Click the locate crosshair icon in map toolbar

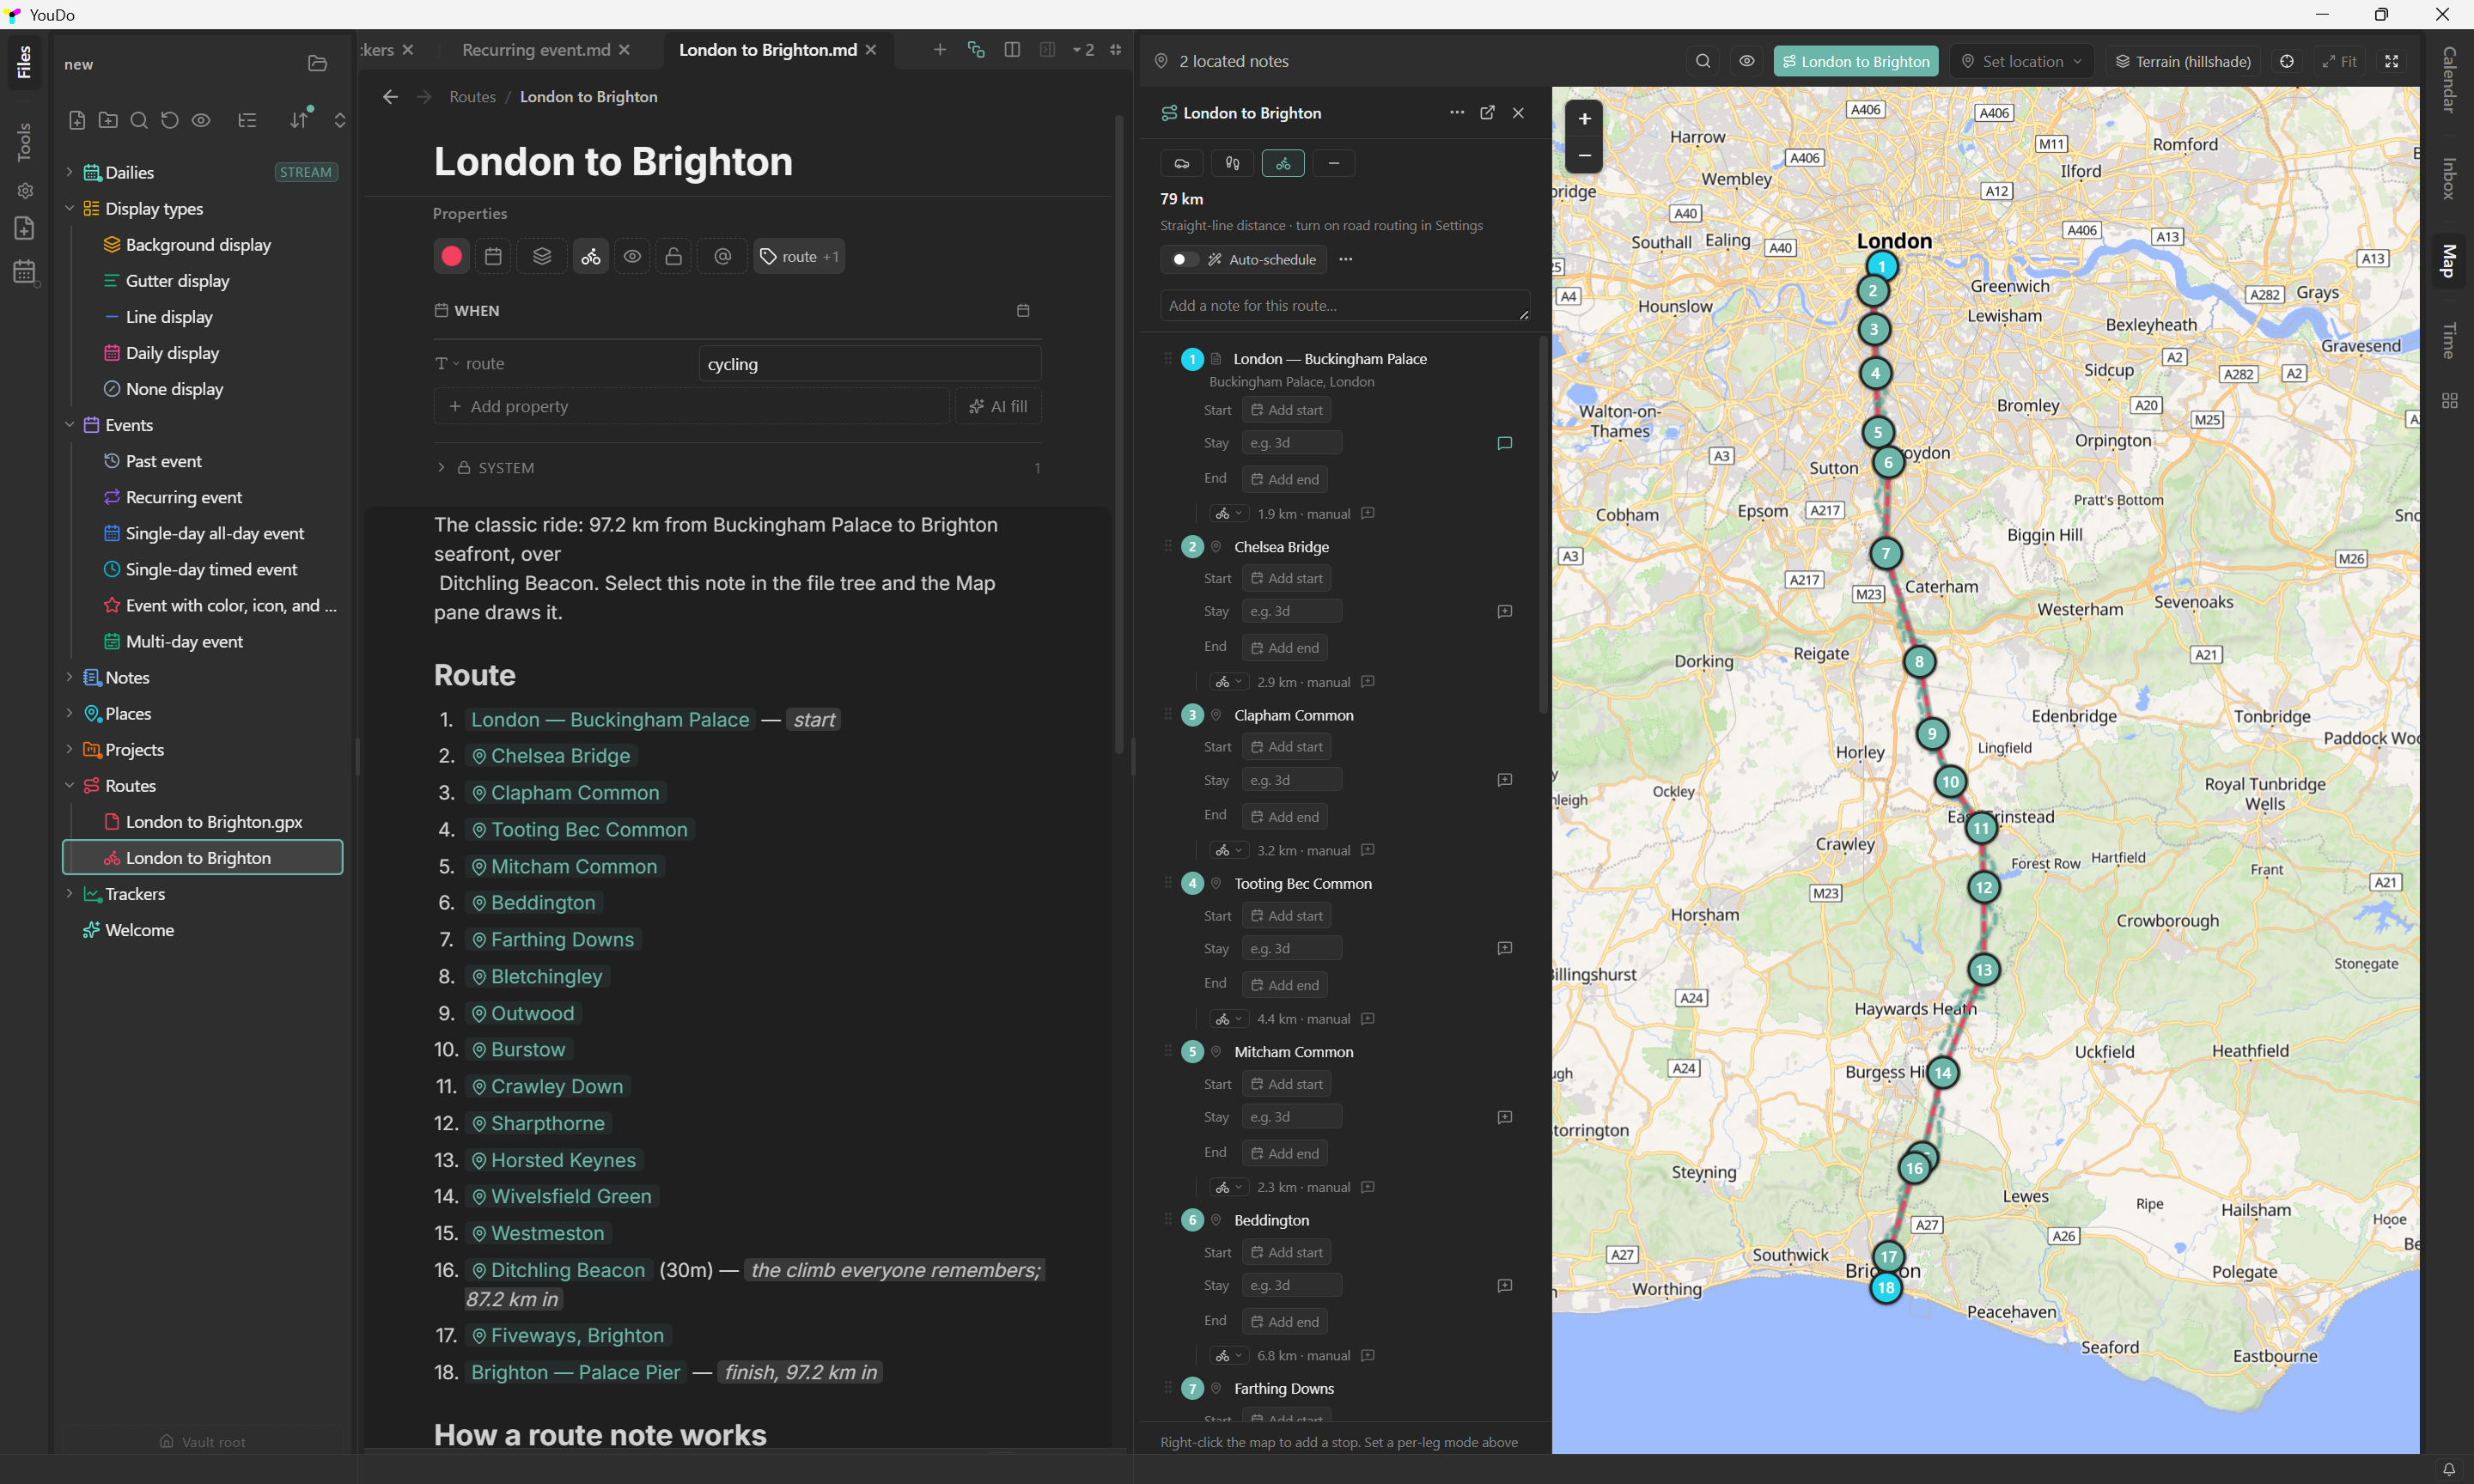pyautogui.click(x=2286, y=61)
